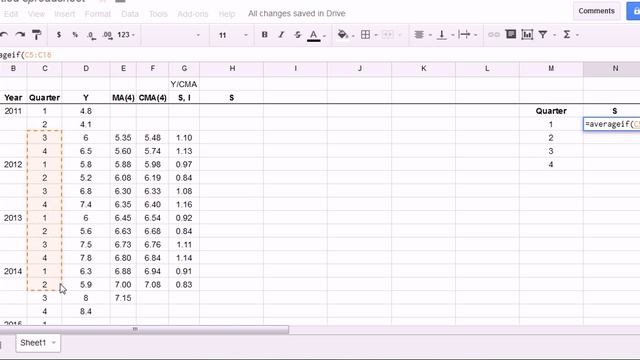Viewport: 640px width, 360px height.
Task: Click Quarter header in column M
Action: coord(551,111)
